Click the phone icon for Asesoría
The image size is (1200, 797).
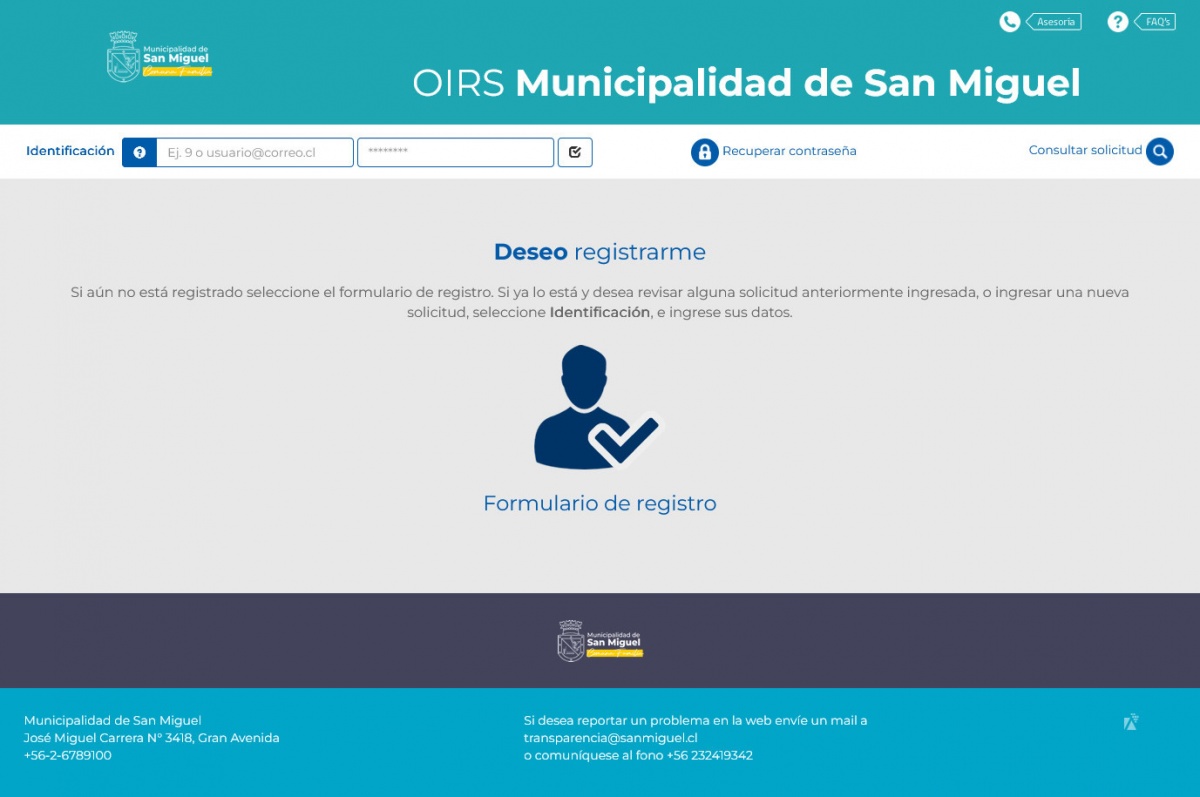click(x=1010, y=20)
